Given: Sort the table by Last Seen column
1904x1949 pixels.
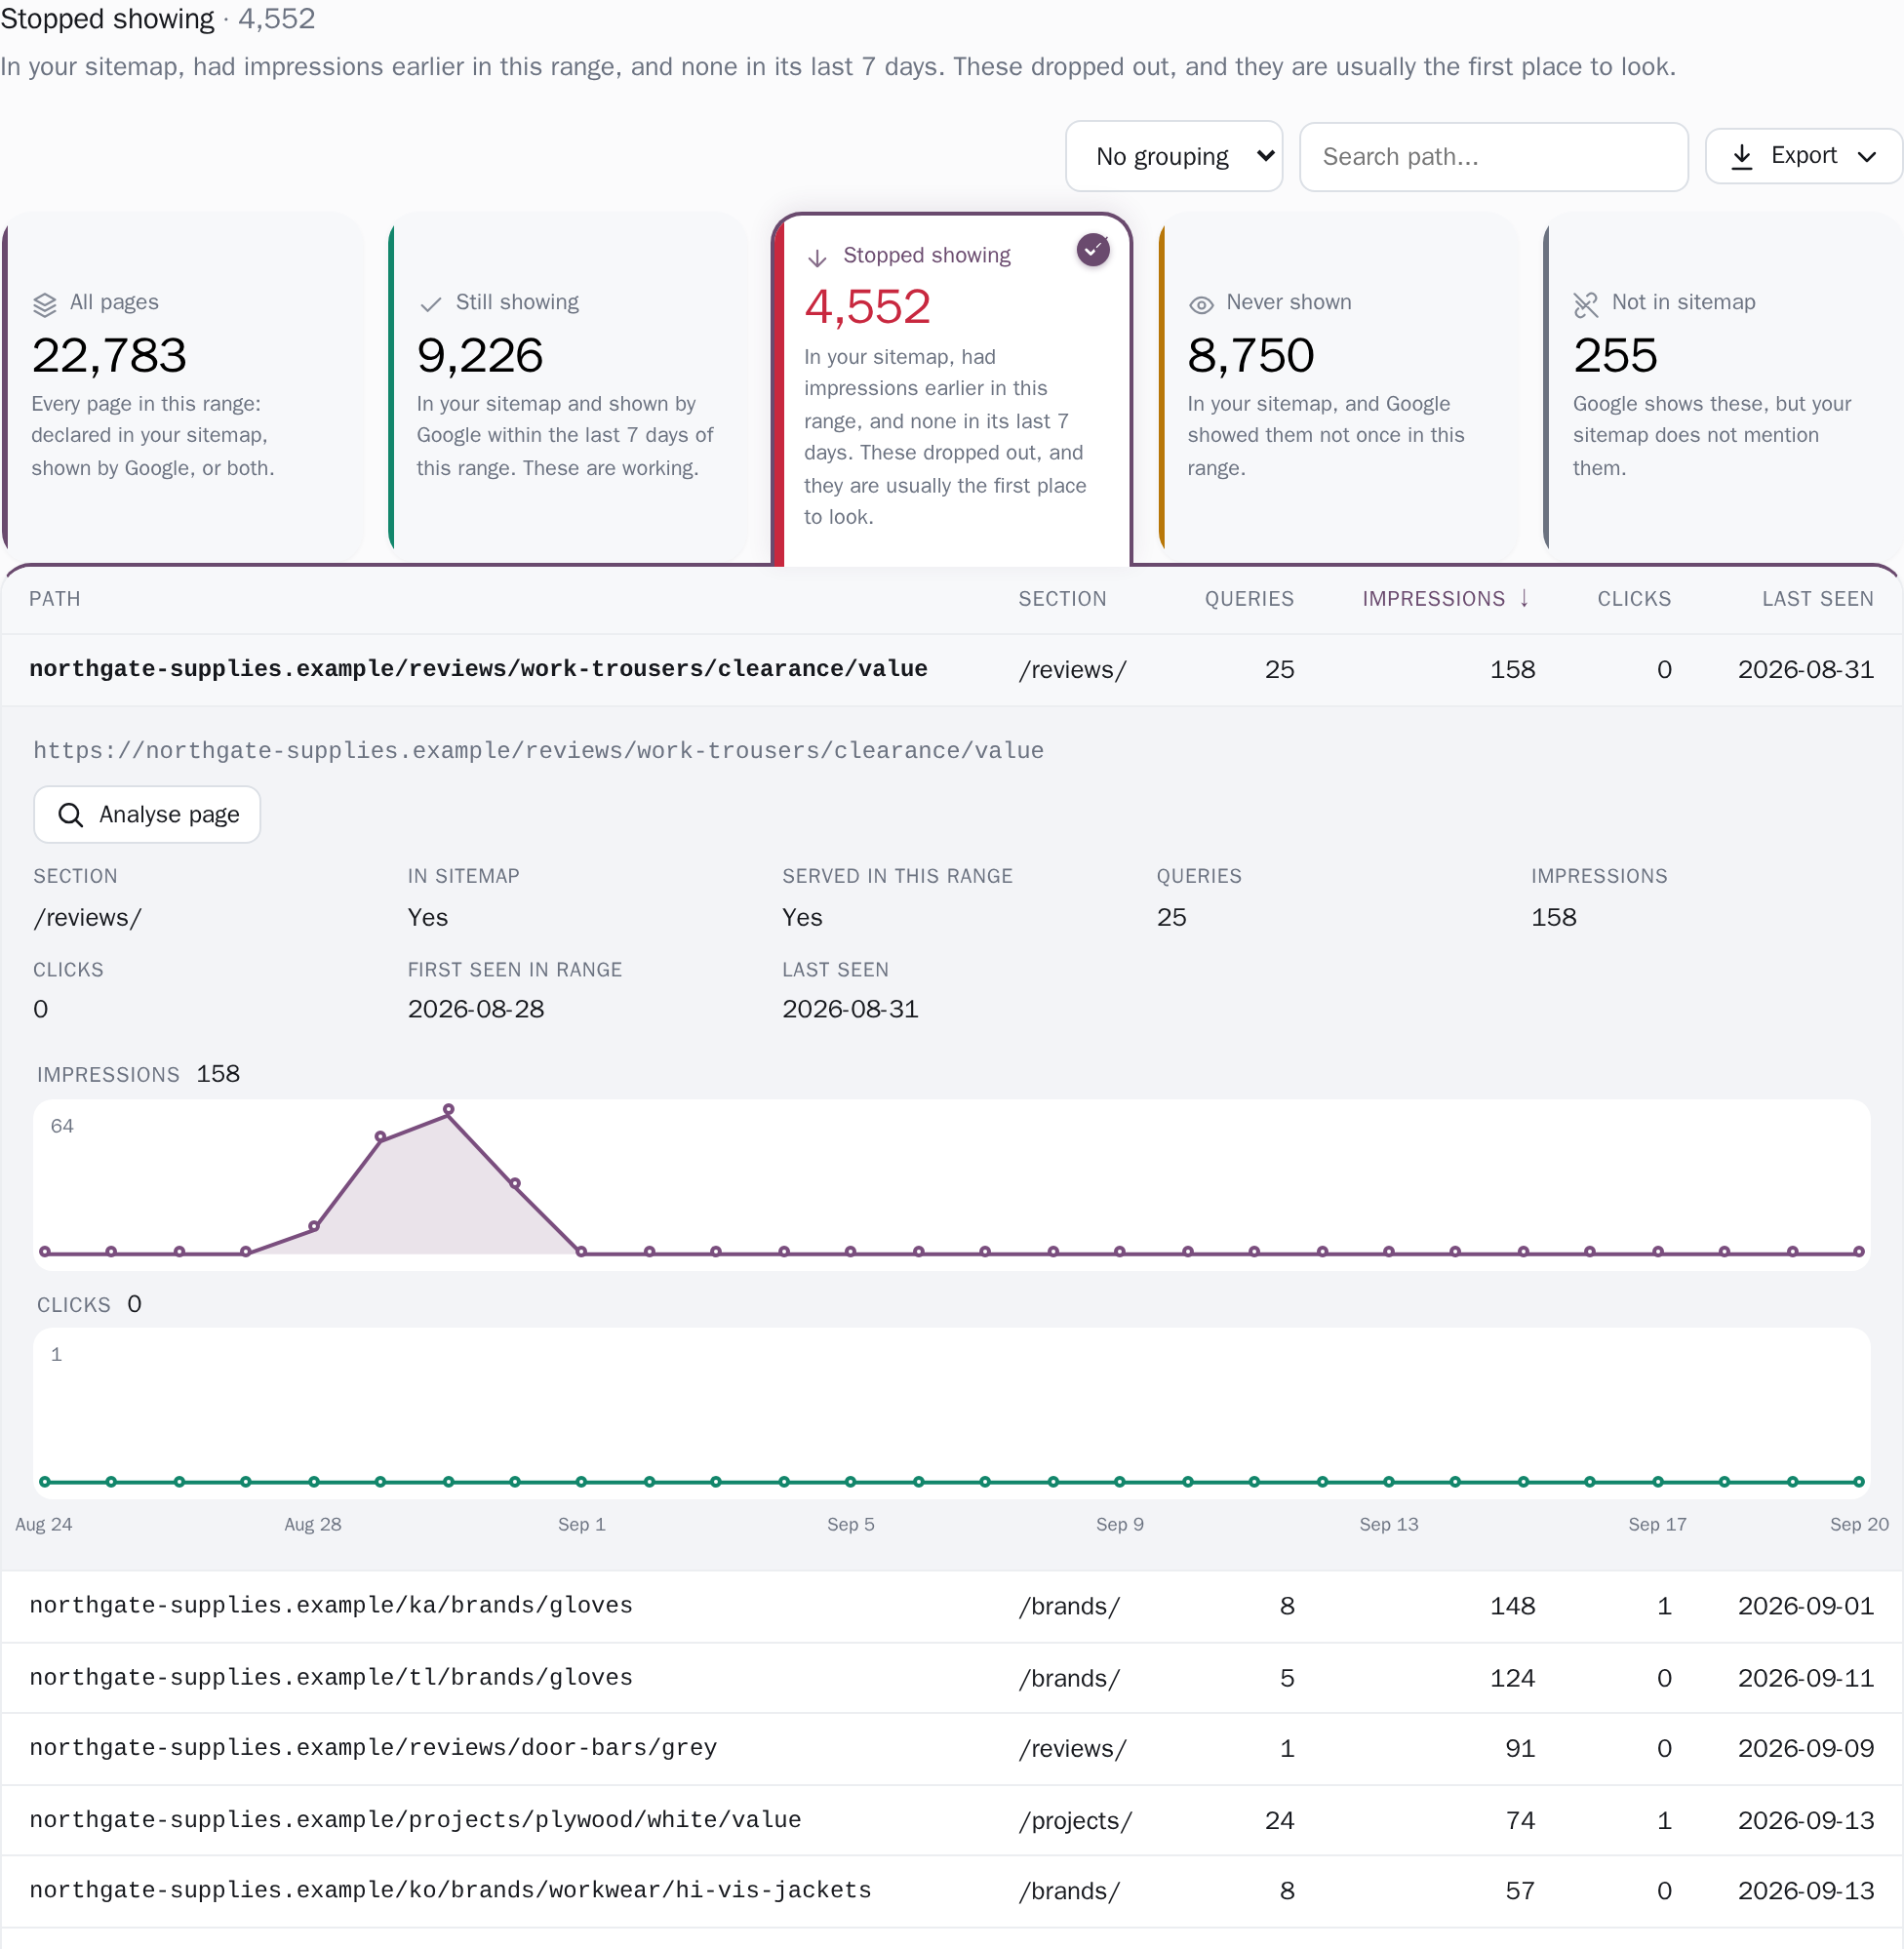Looking at the screenshot, I should click(x=1817, y=598).
